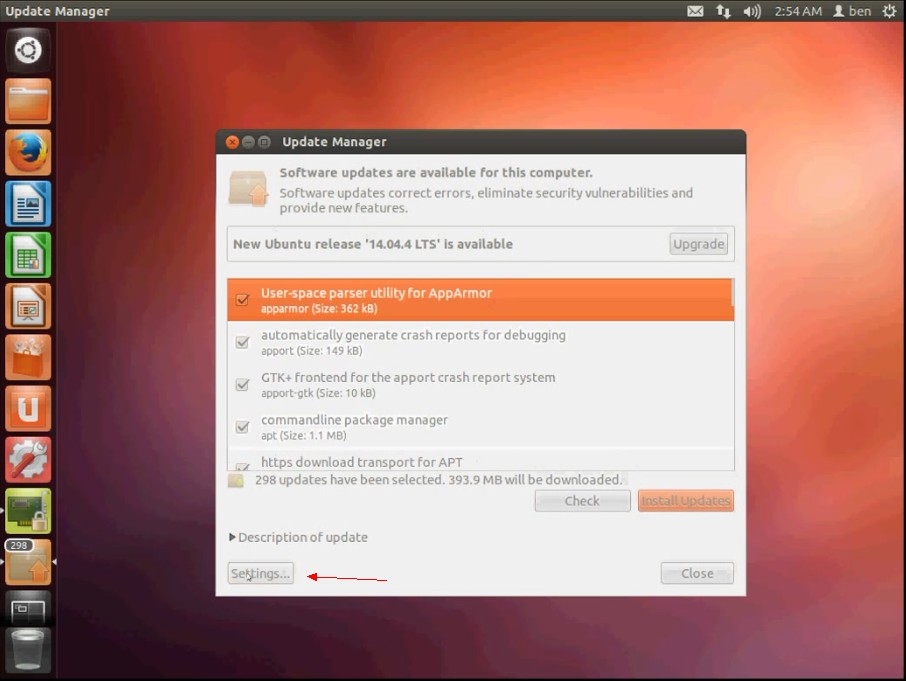Image resolution: width=906 pixels, height=681 pixels.
Task: Open the Ubuntu Dash home launcher
Action: click(28, 50)
